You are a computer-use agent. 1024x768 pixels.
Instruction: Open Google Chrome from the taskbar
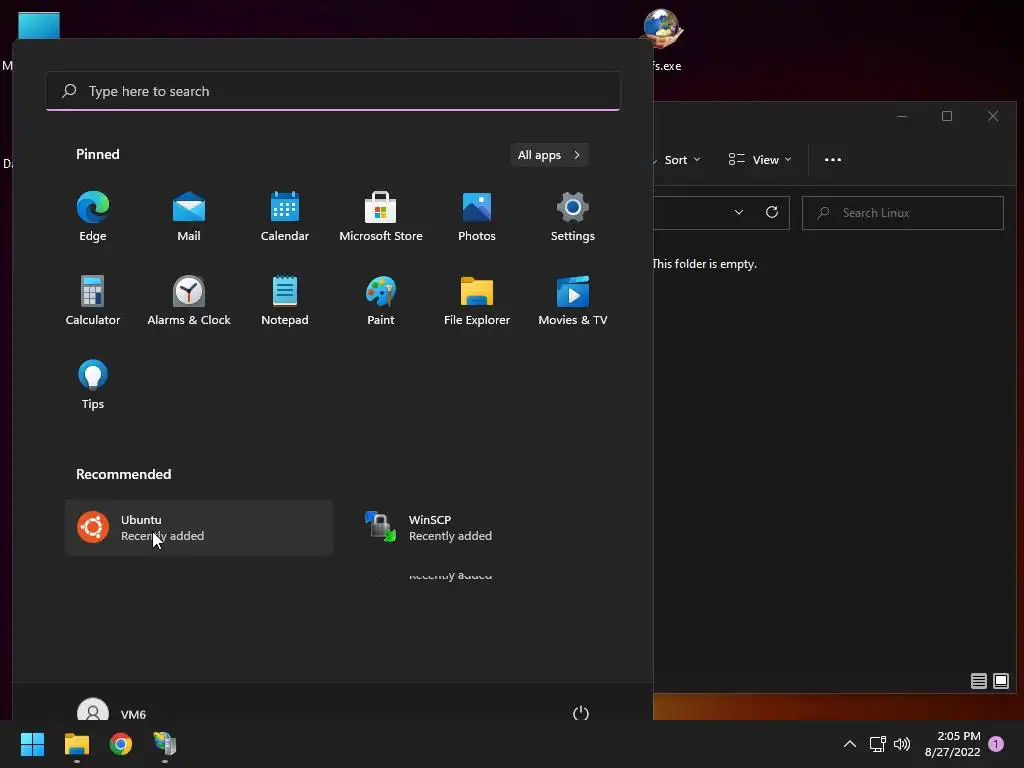[x=121, y=744]
